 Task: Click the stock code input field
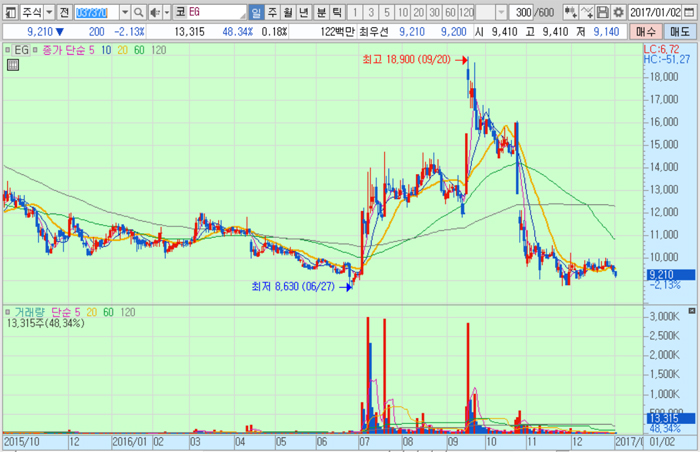(95, 12)
